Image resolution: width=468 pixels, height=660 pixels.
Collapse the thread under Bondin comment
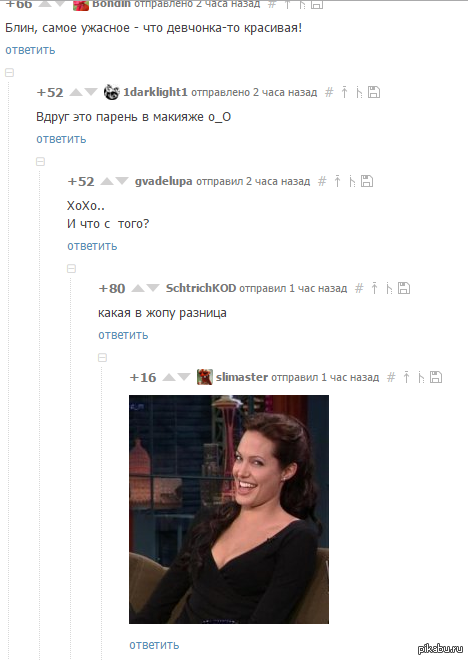[x=9, y=73]
